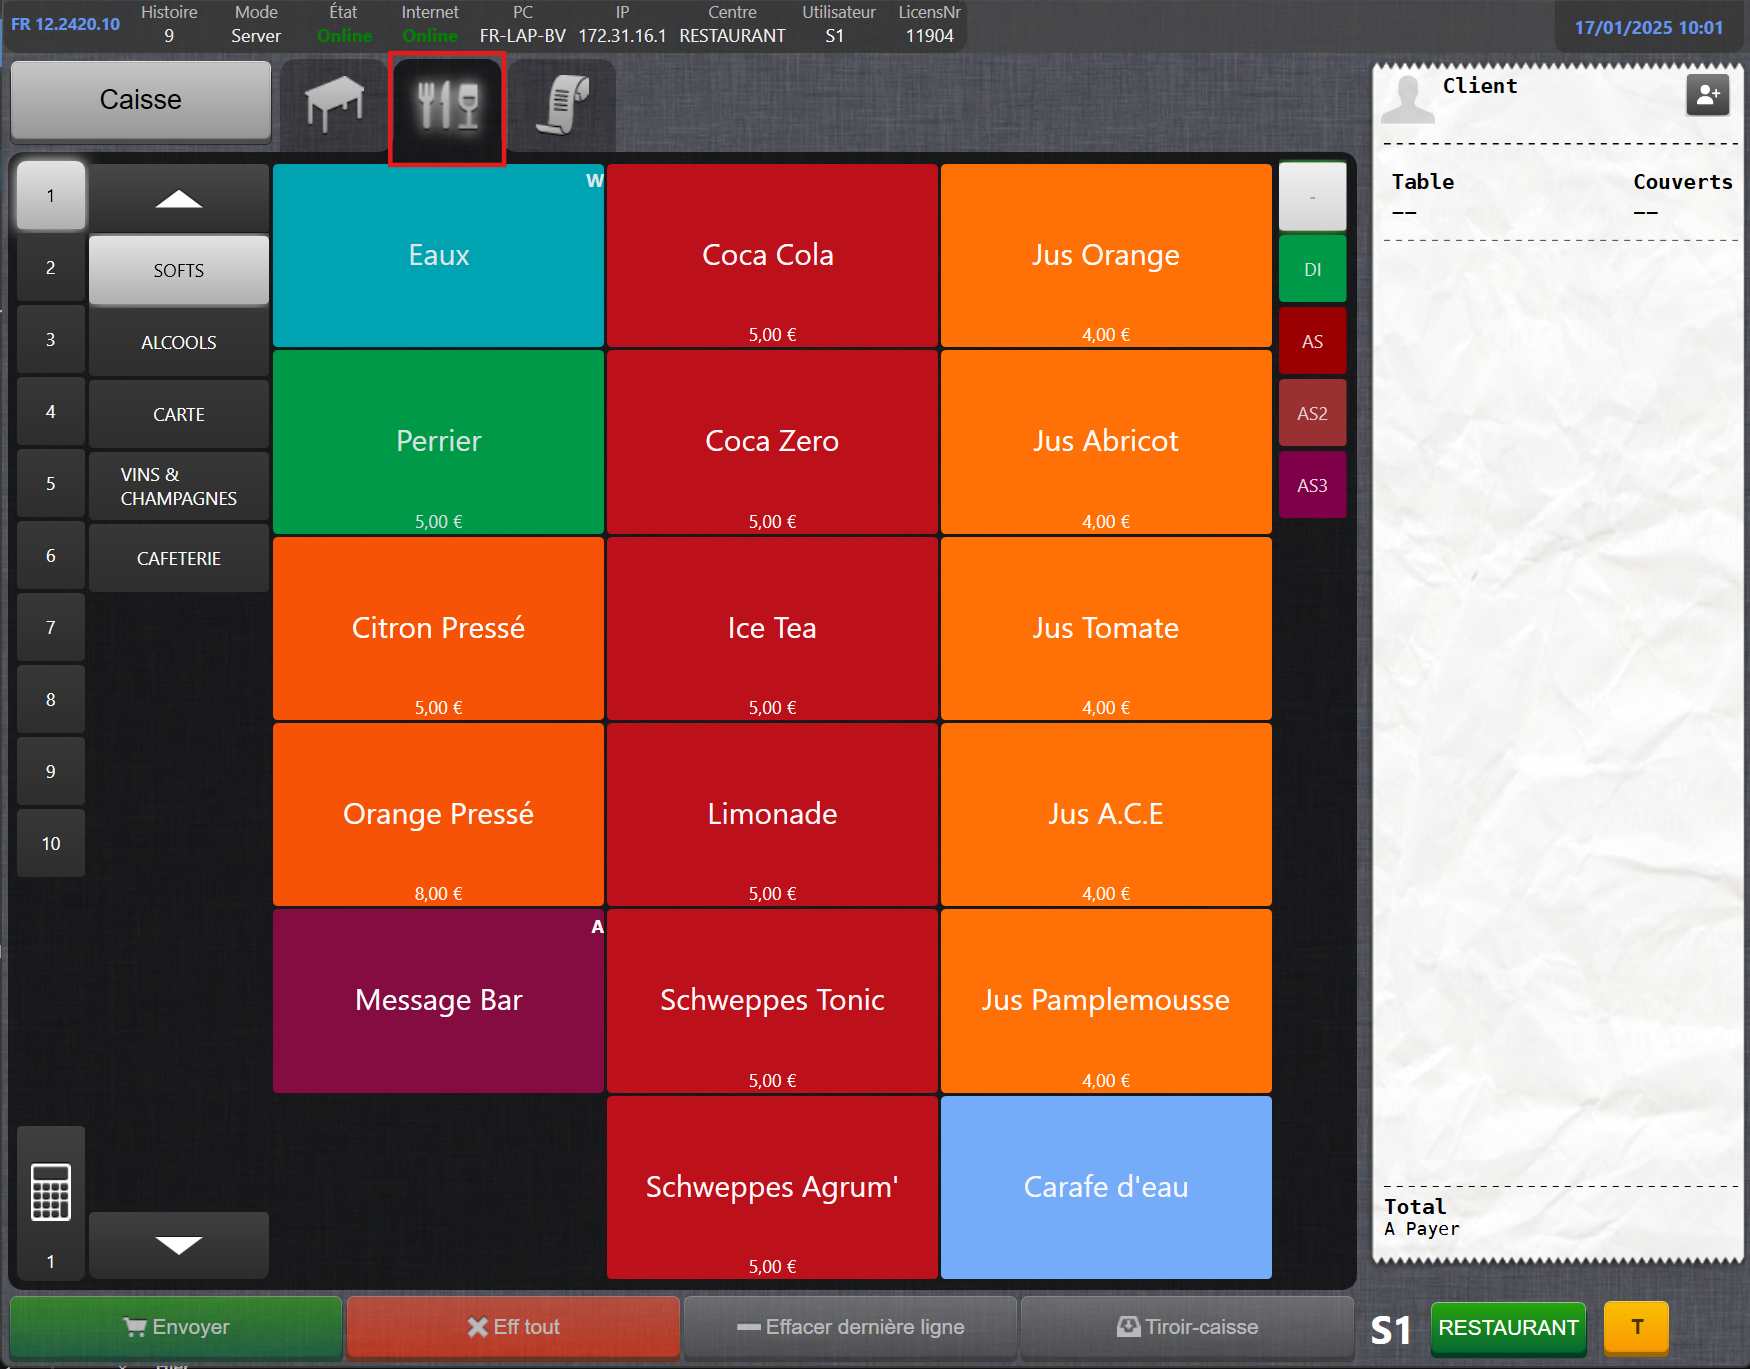Switch to the ALCOOLS category
Viewport: 1750px width, 1369px height.
179,343
